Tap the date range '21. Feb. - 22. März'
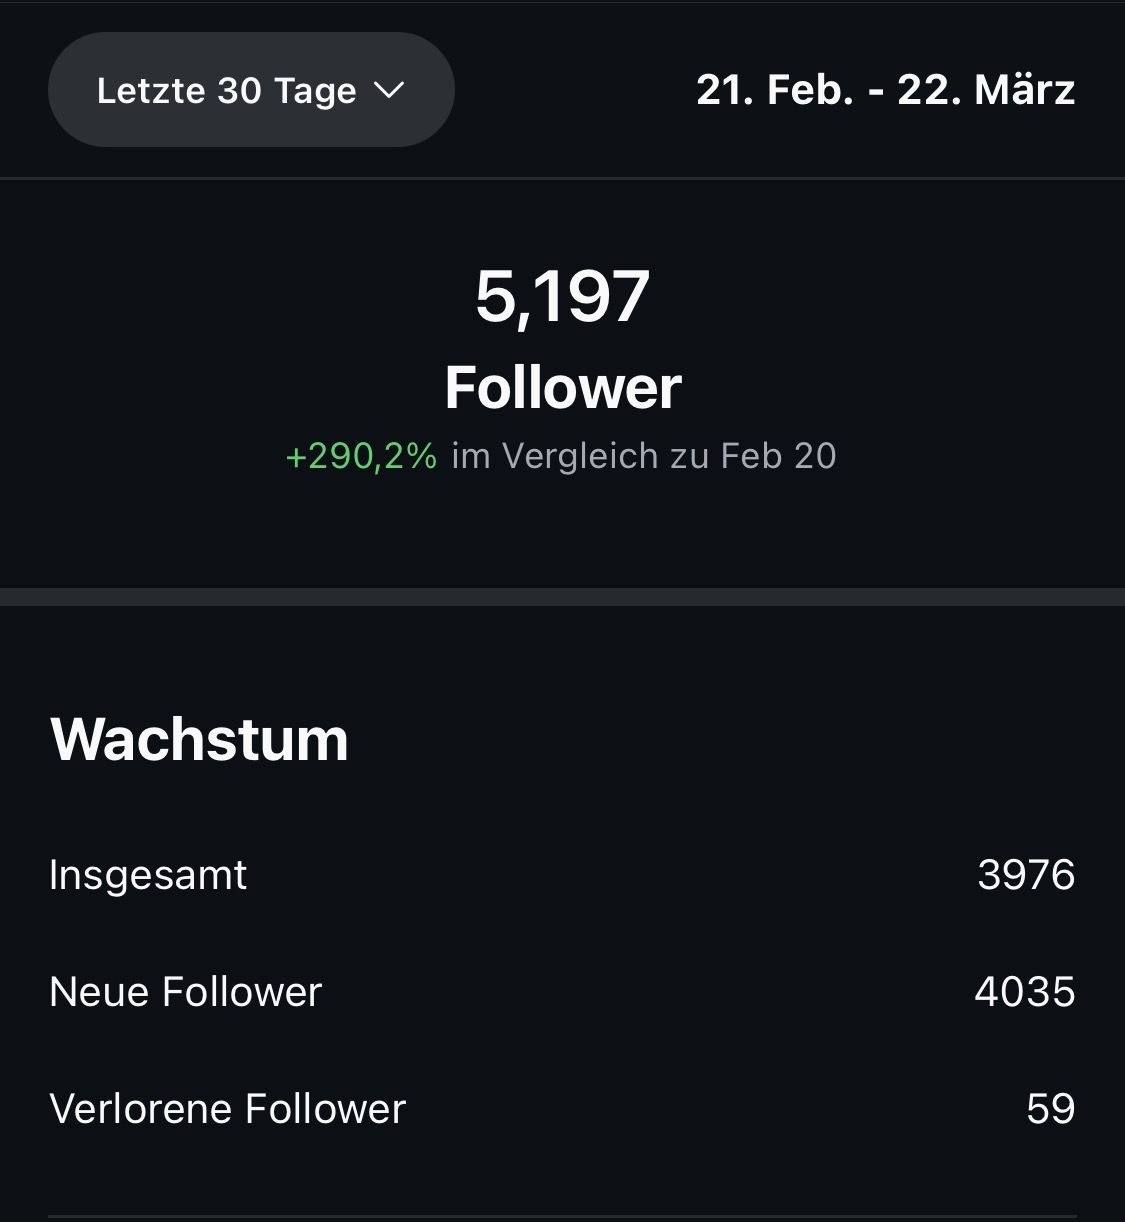 pyautogui.click(x=885, y=90)
